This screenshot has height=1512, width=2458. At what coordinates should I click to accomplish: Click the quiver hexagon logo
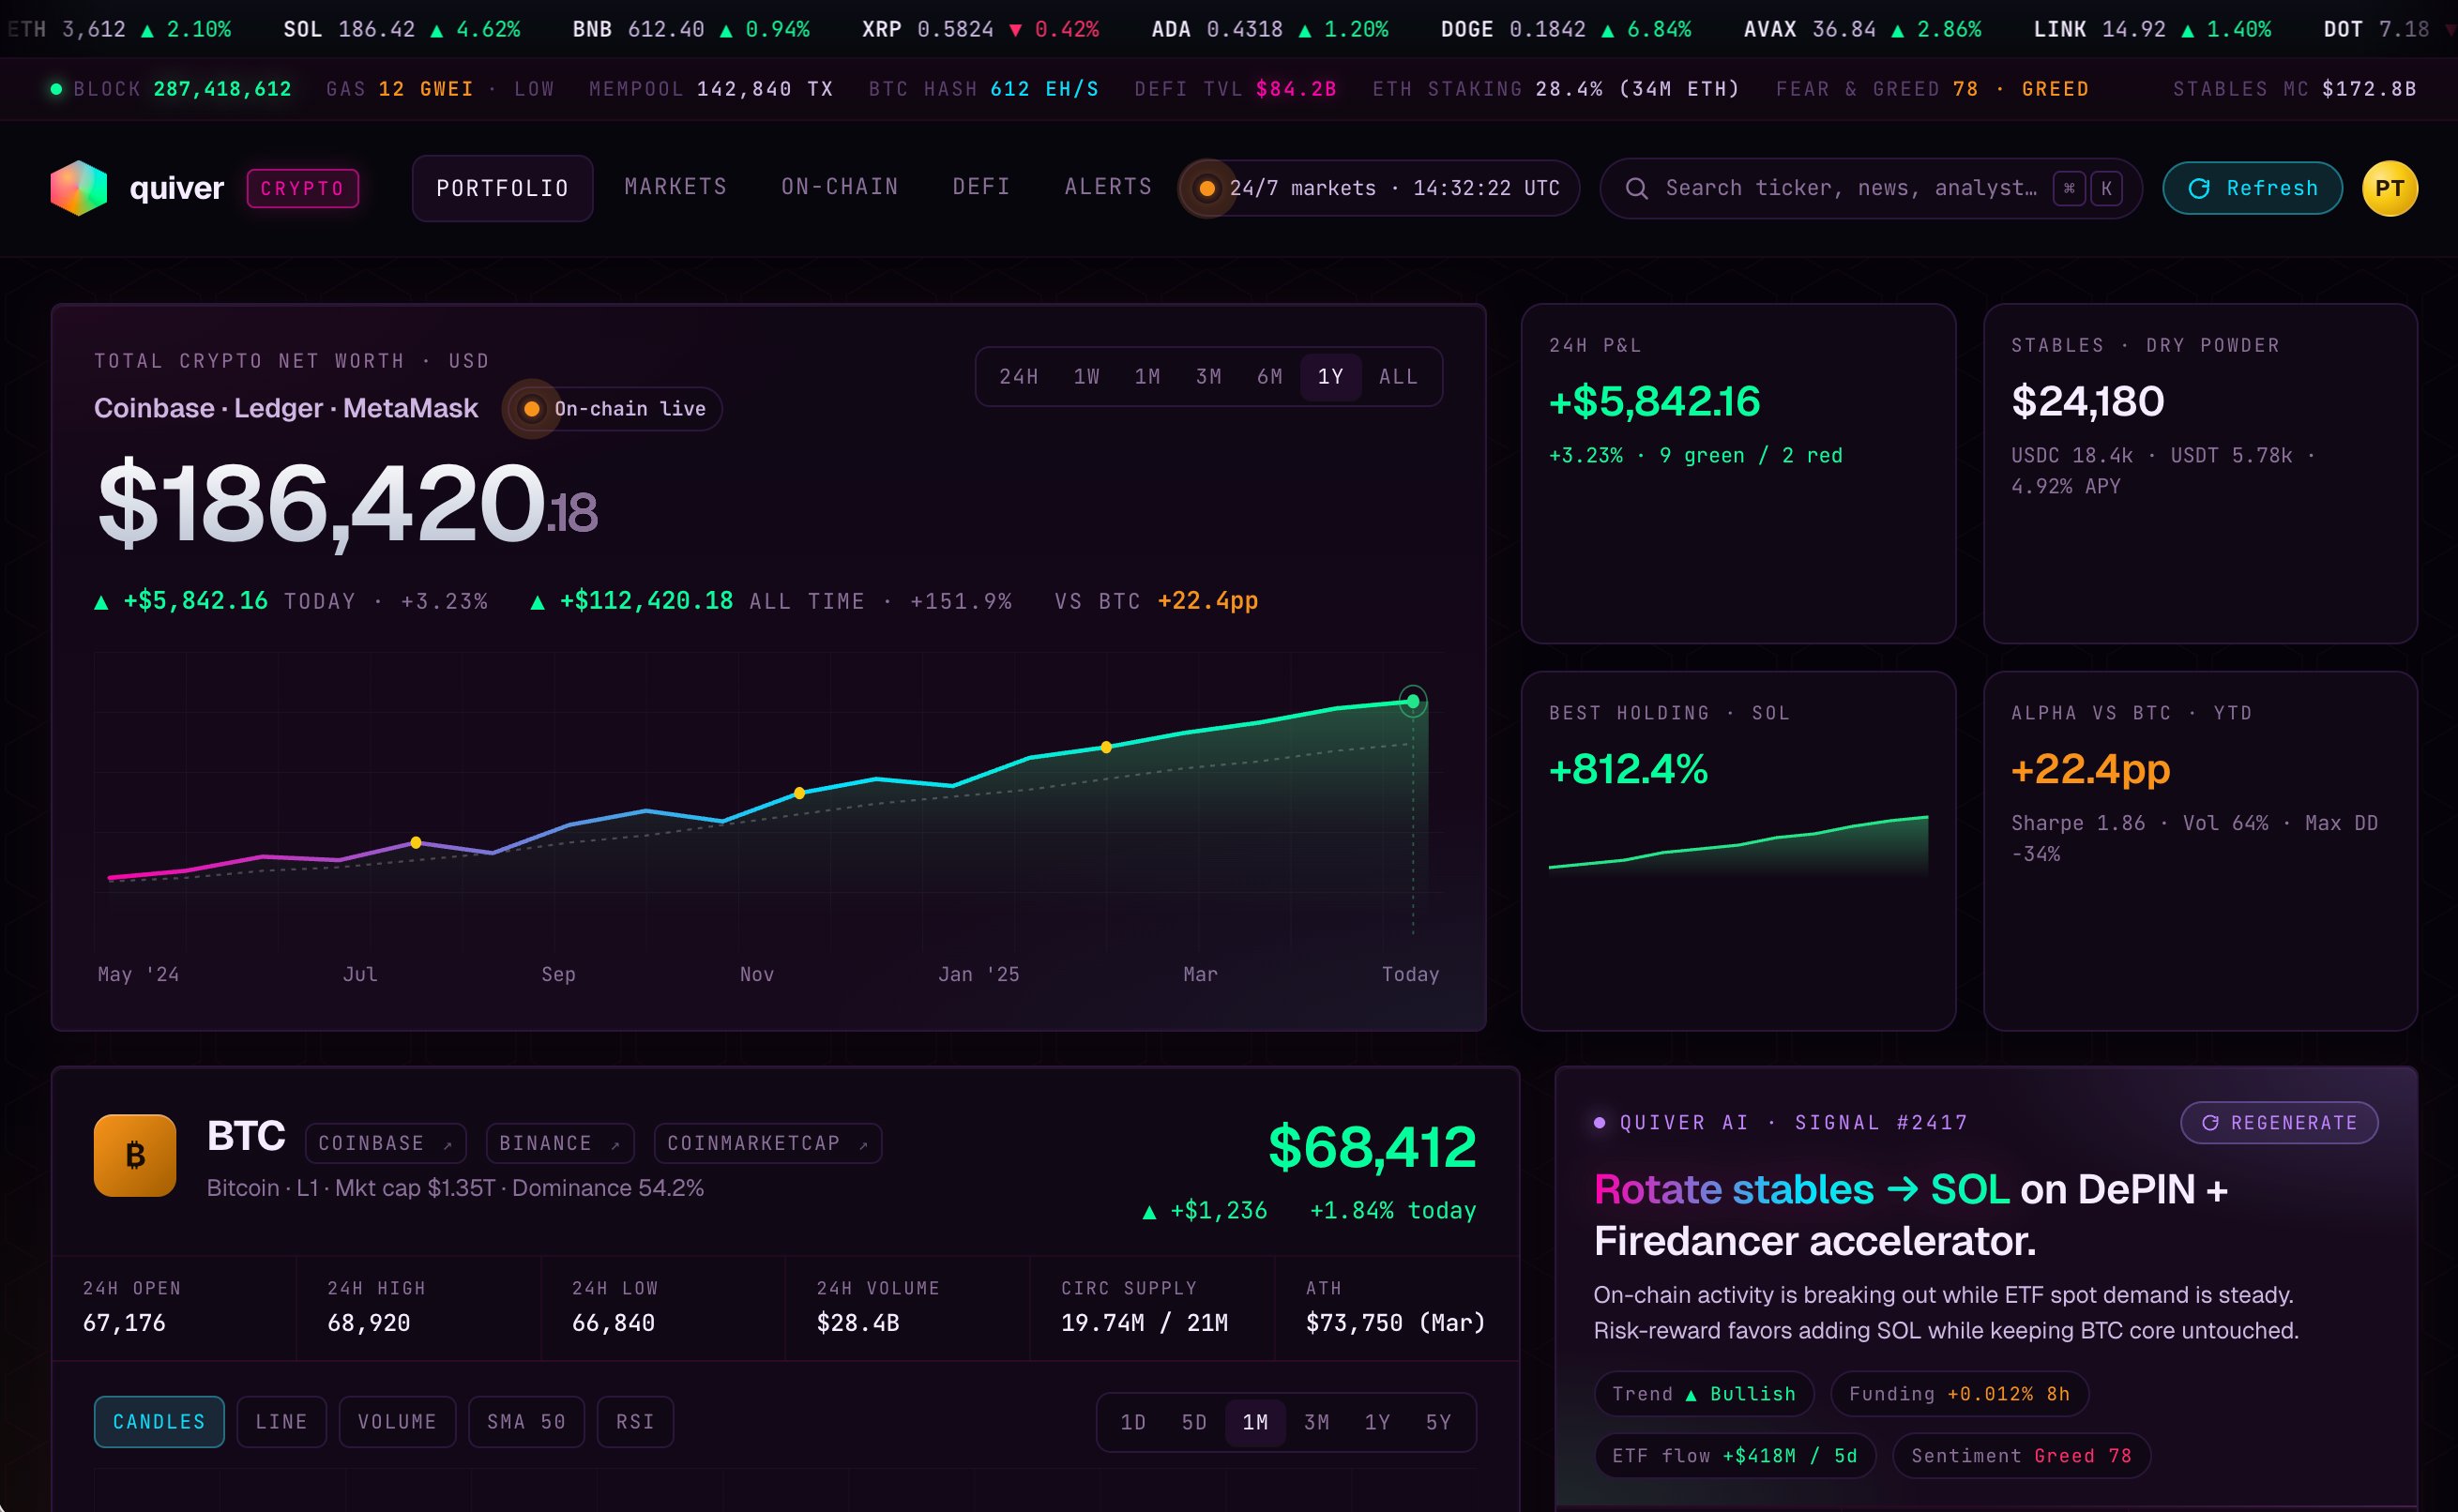[79, 188]
